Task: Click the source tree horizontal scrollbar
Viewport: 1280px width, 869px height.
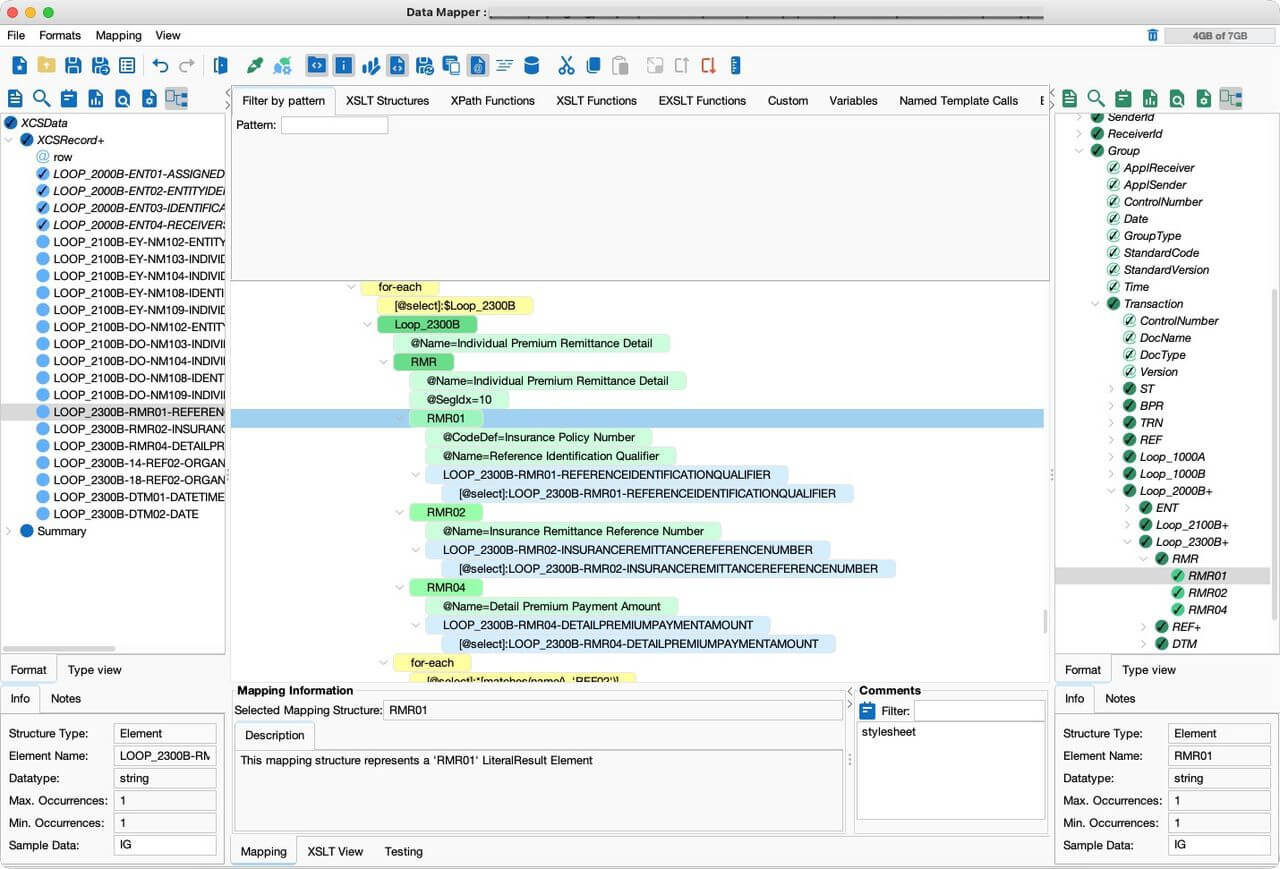Action: click(x=59, y=648)
